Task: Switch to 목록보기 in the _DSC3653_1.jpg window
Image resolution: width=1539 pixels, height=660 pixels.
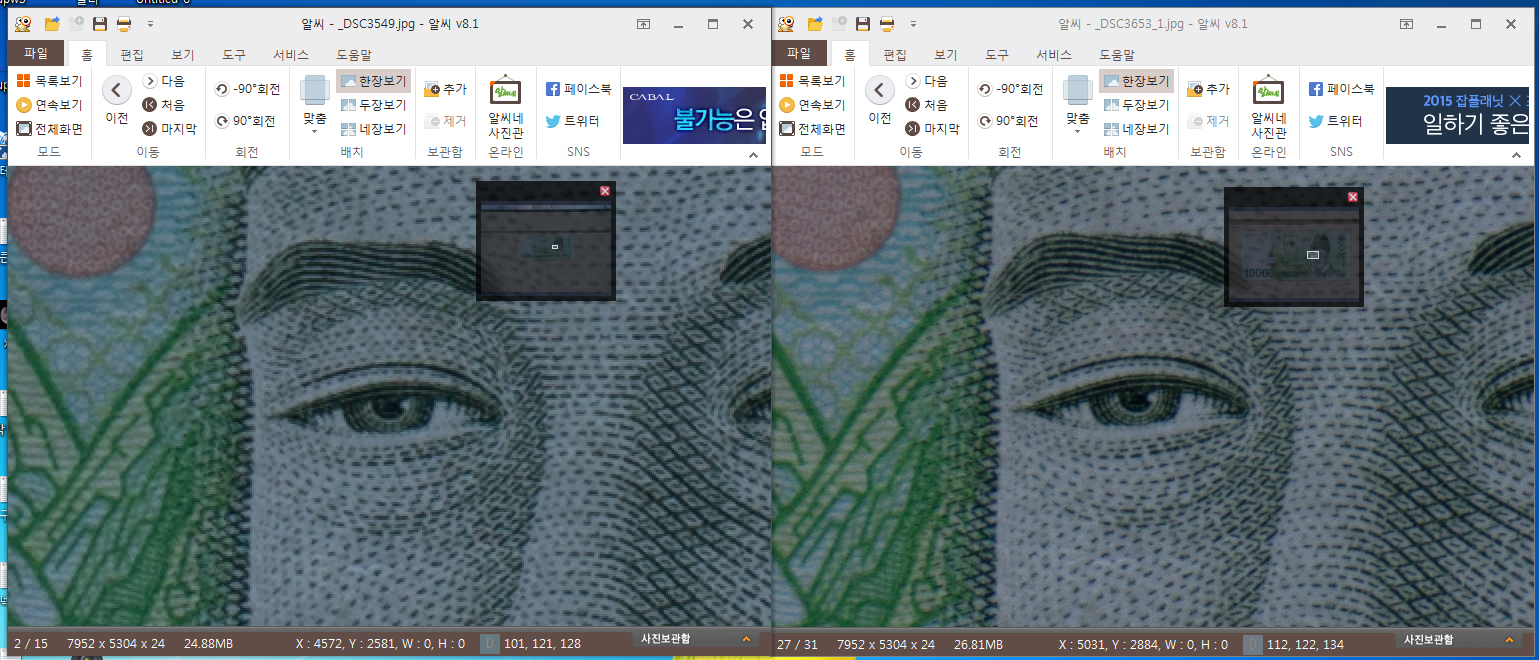Action: [812, 81]
